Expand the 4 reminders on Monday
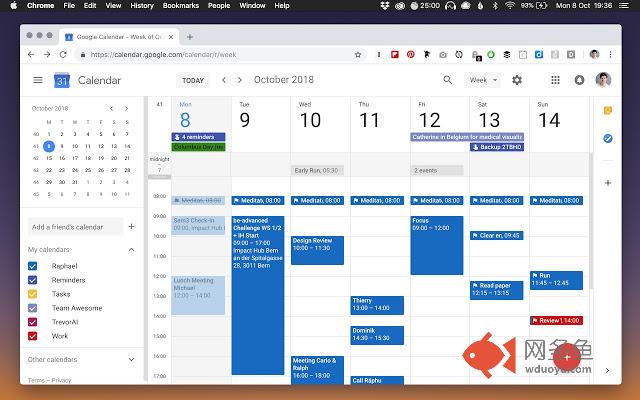This screenshot has height=400, width=640. (x=198, y=137)
